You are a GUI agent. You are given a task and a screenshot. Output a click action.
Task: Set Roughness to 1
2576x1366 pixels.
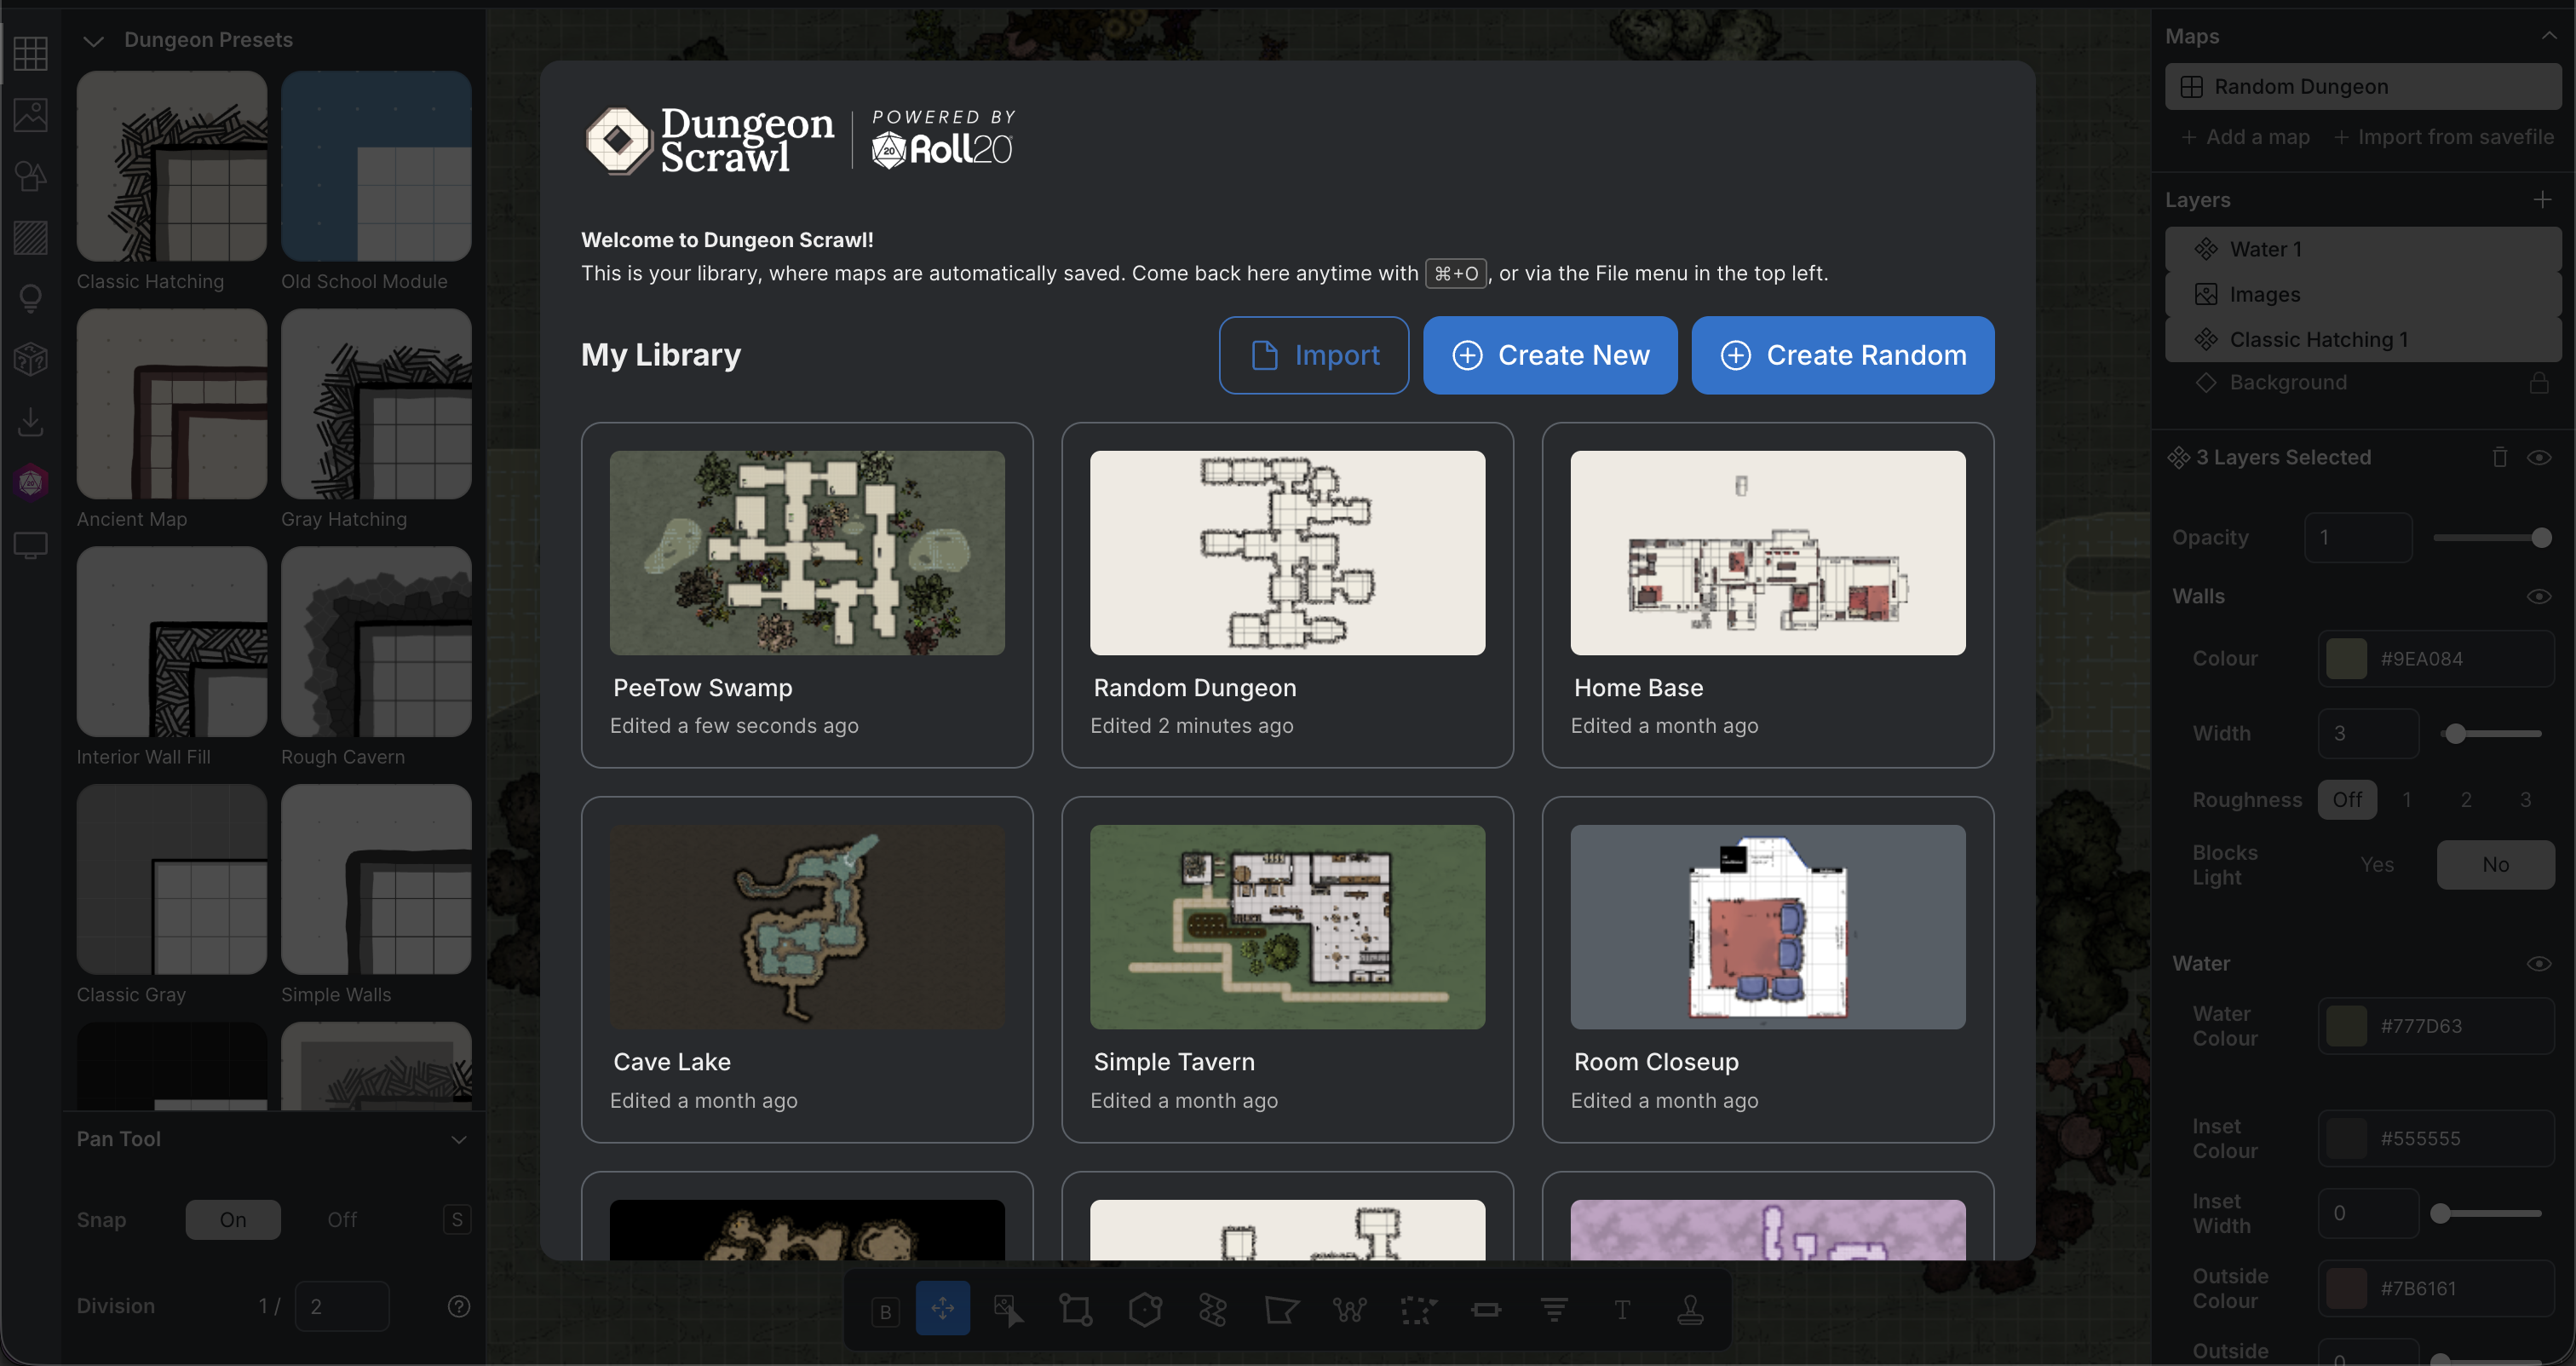[2406, 799]
